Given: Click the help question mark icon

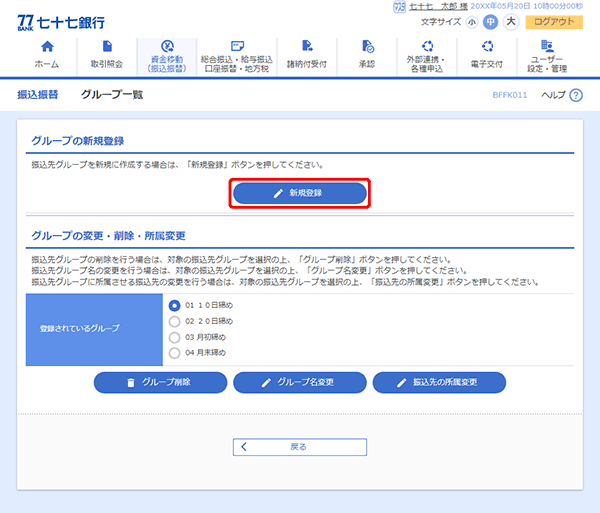Looking at the screenshot, I should (x=575, y=95).
